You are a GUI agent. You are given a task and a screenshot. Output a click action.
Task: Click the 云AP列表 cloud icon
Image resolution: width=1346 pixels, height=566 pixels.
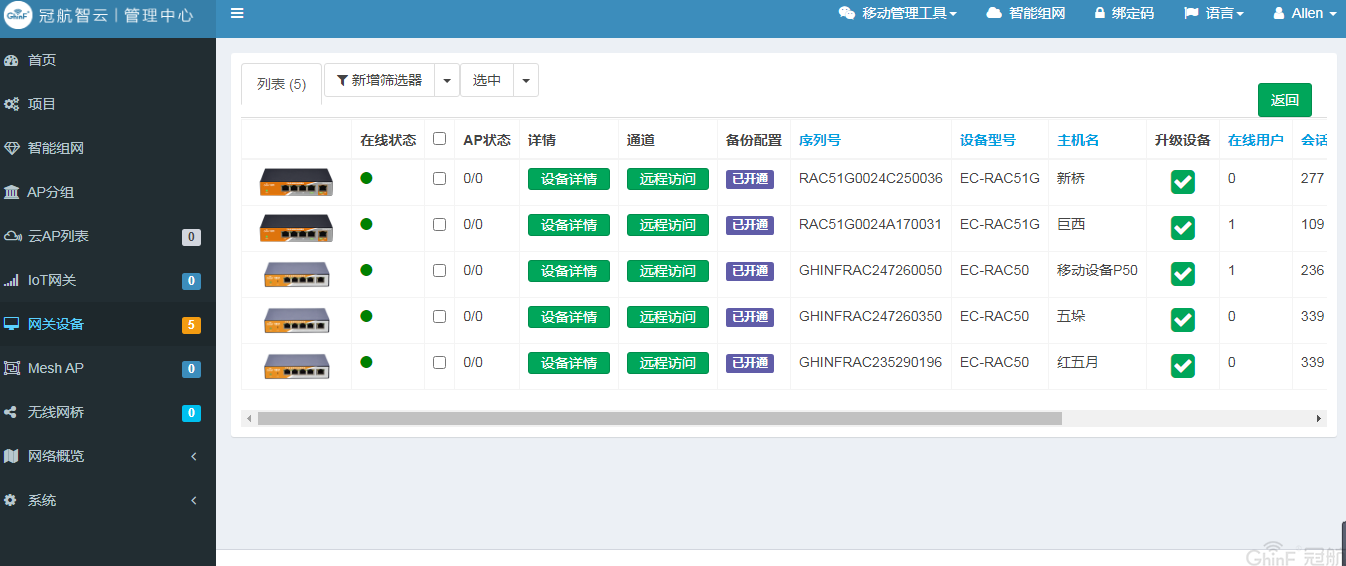13,236
